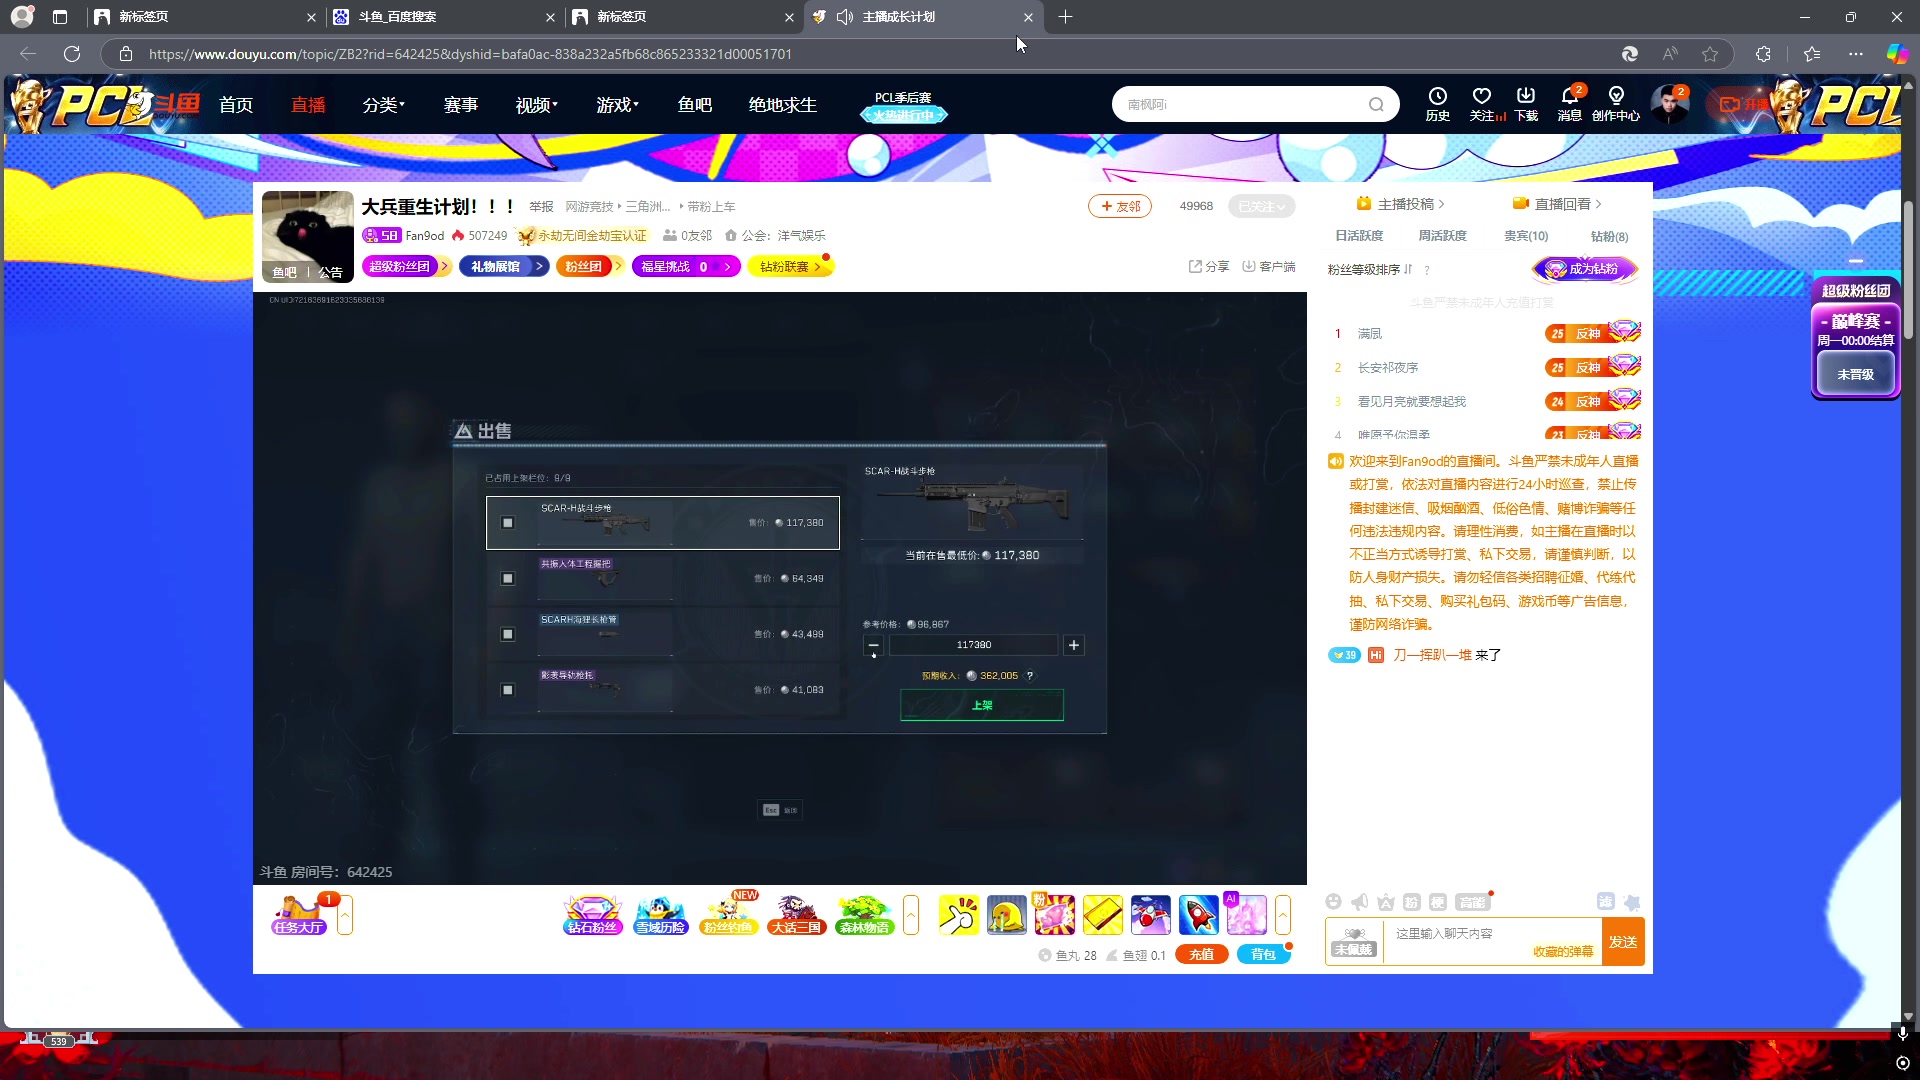Screen dimensions: 1920x1080
Task: Expand the 游戏 games dropdown
Action: (618, 105)
